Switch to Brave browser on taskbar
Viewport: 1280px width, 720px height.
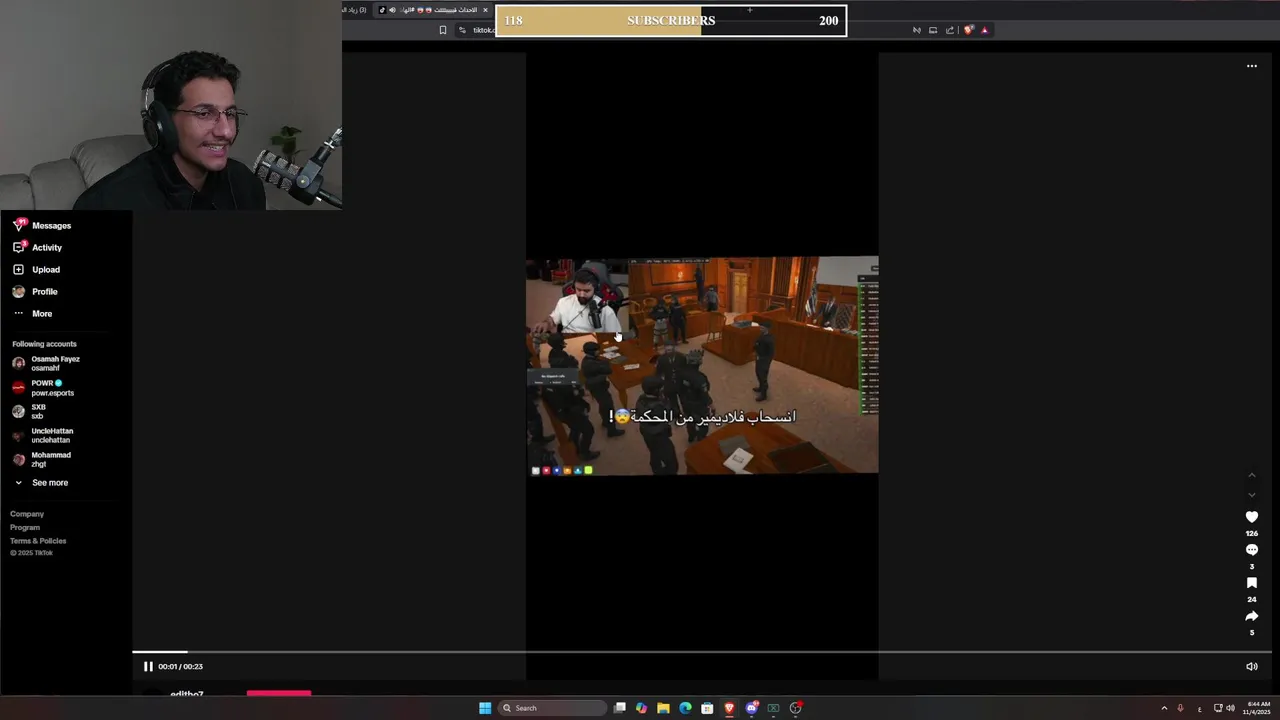pos(729,708)
